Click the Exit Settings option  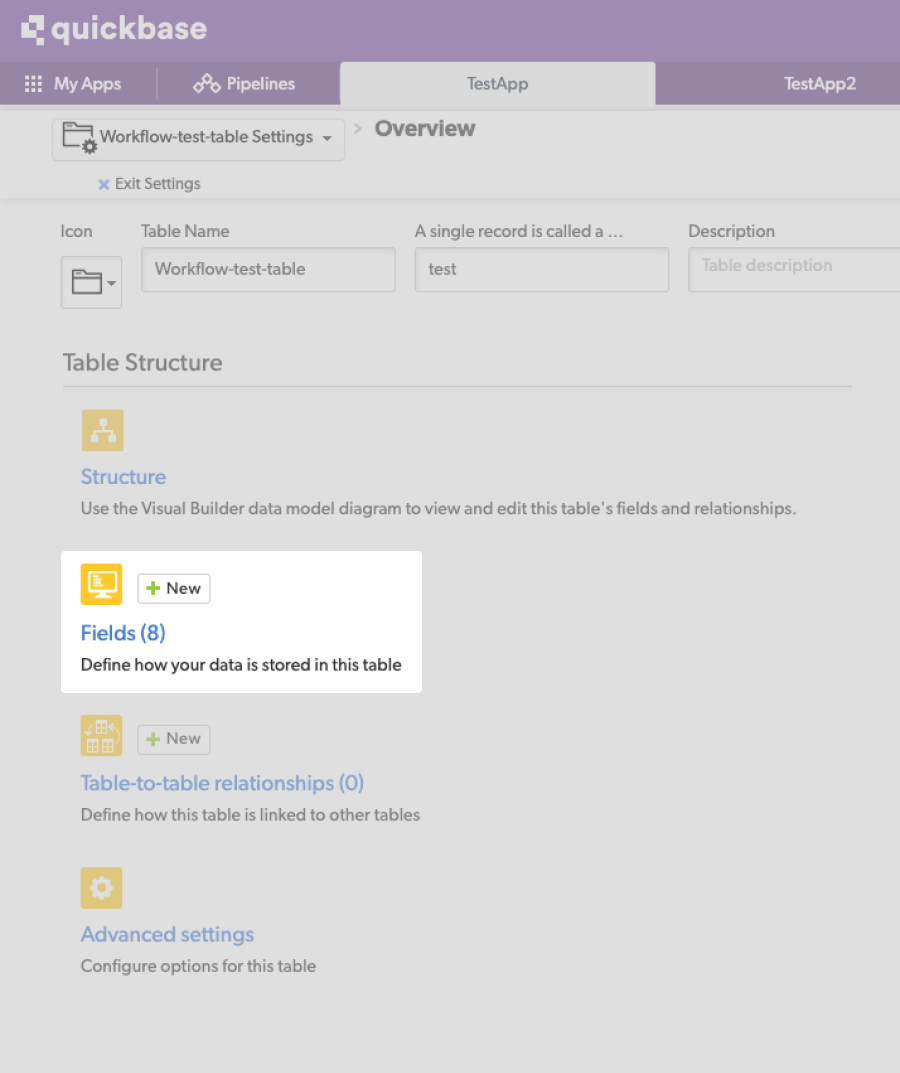[156, 184]
